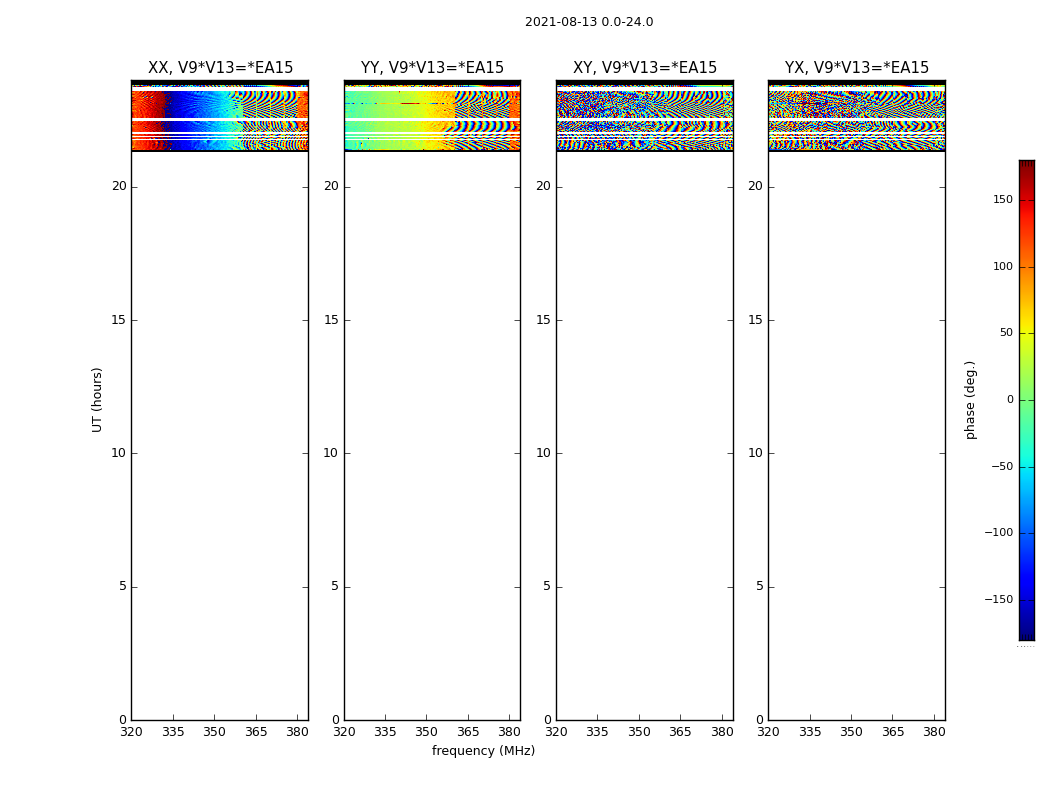Click the 320 tick under XX panel

[131, 732]
